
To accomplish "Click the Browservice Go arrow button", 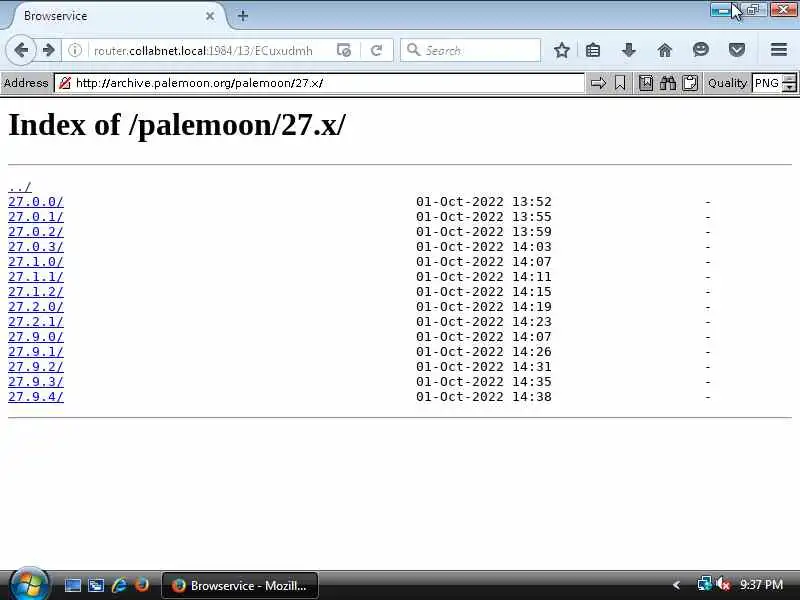I will (x=598, y=83).
